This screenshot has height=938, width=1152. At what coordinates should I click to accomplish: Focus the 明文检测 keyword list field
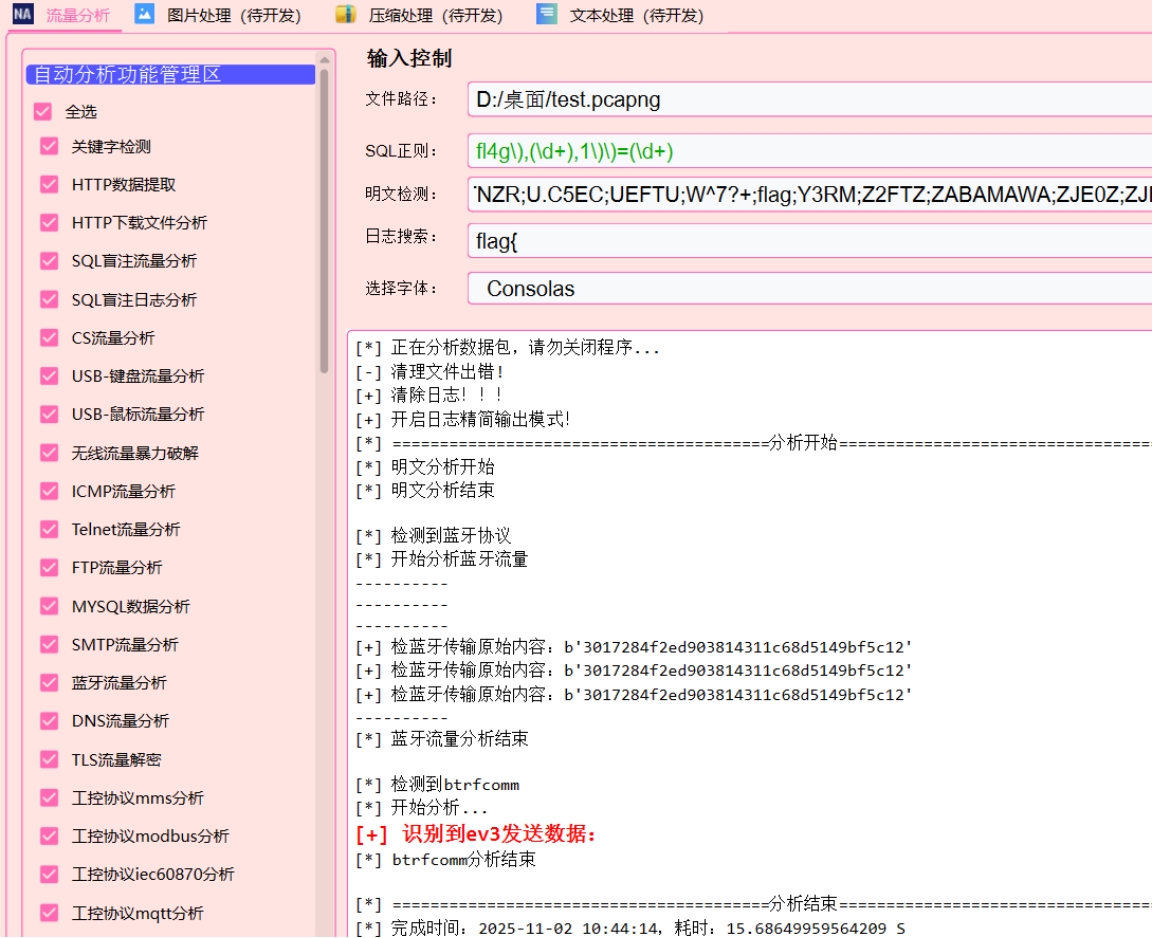[808, 194]
